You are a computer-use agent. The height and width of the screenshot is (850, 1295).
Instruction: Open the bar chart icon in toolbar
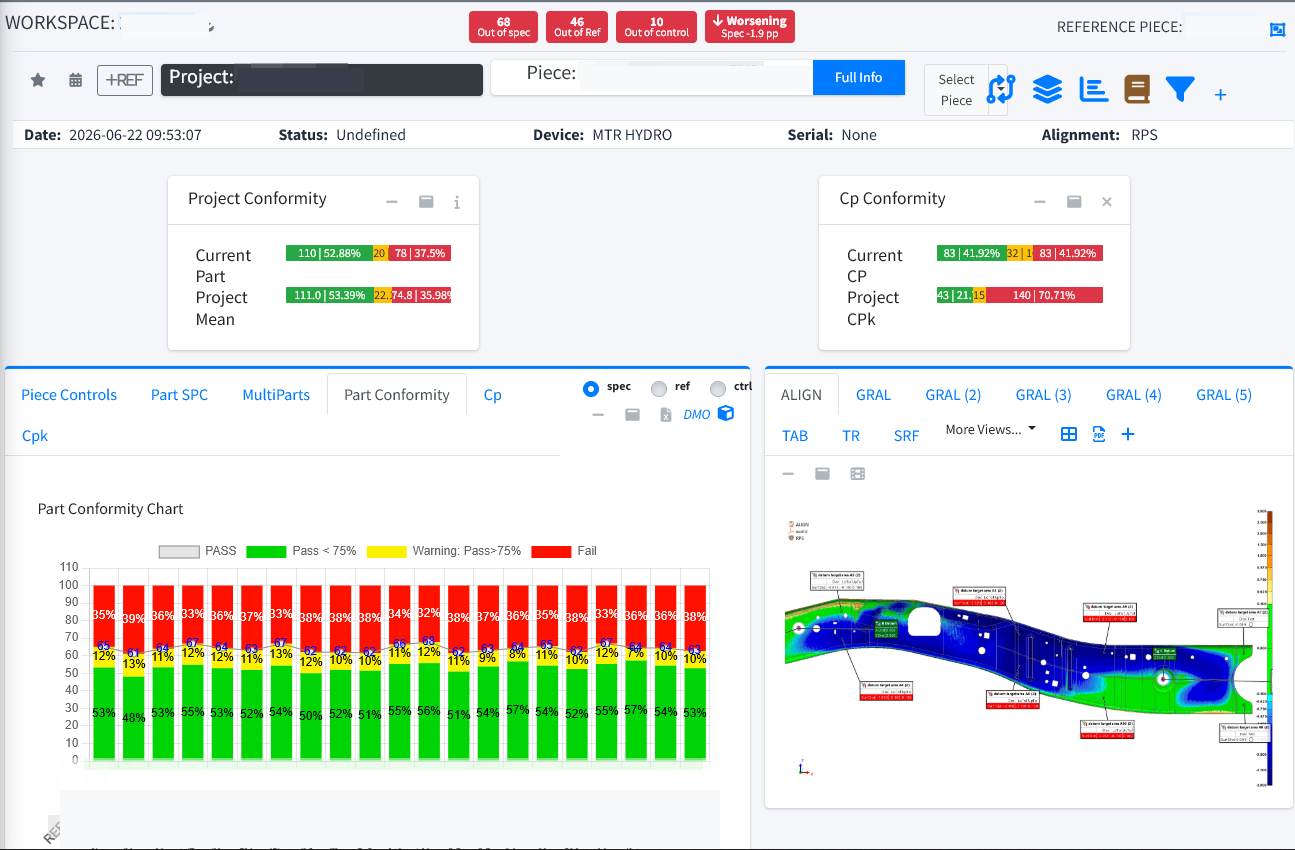pyautogui.click(x=1094, y=90)
